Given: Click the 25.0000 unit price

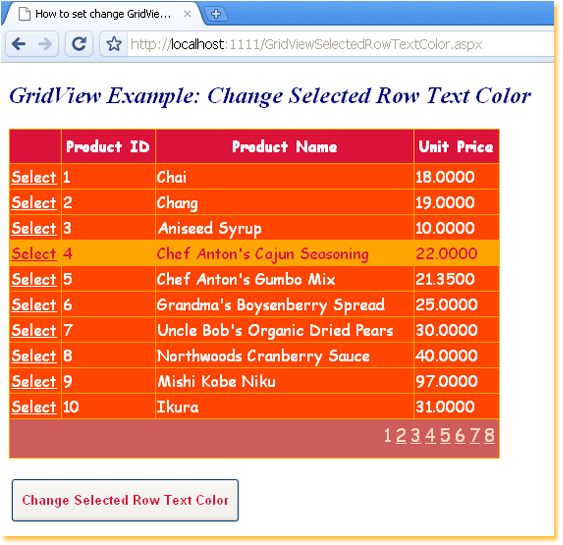Looking at the screenshot, I should click(447, 304).
